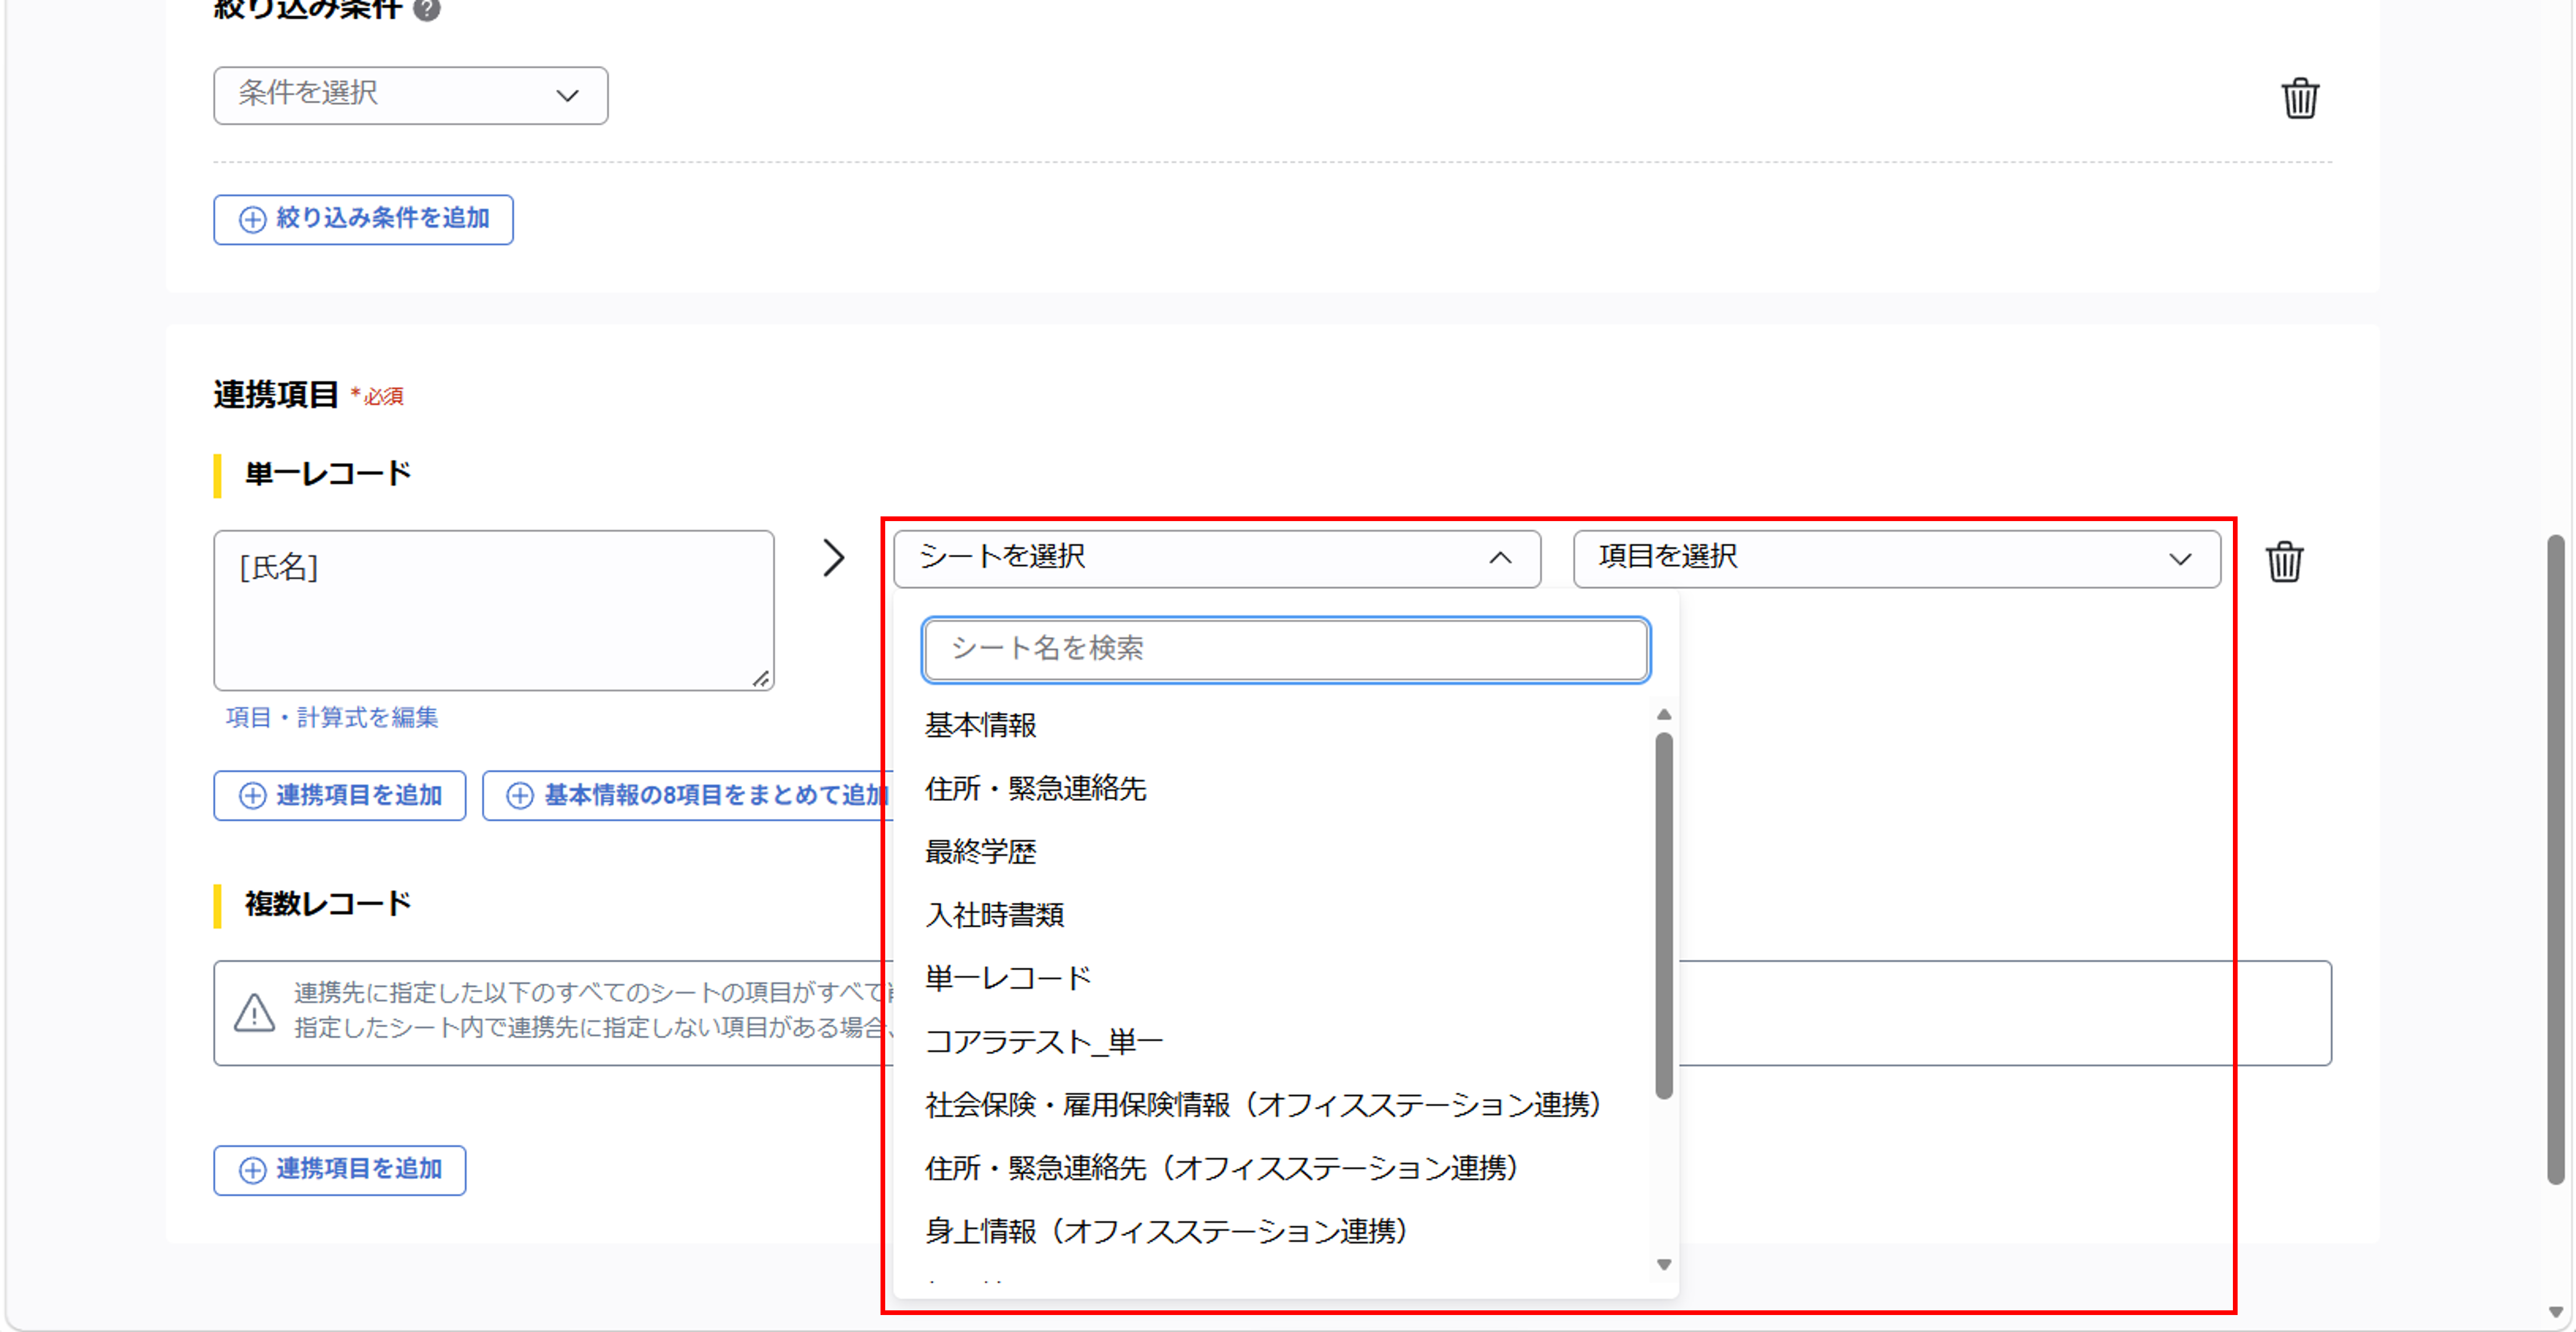This screenshot has width=2576, height=1332.
Task: Open the 項目を選択 dropdown
Action: [1896, 558]
